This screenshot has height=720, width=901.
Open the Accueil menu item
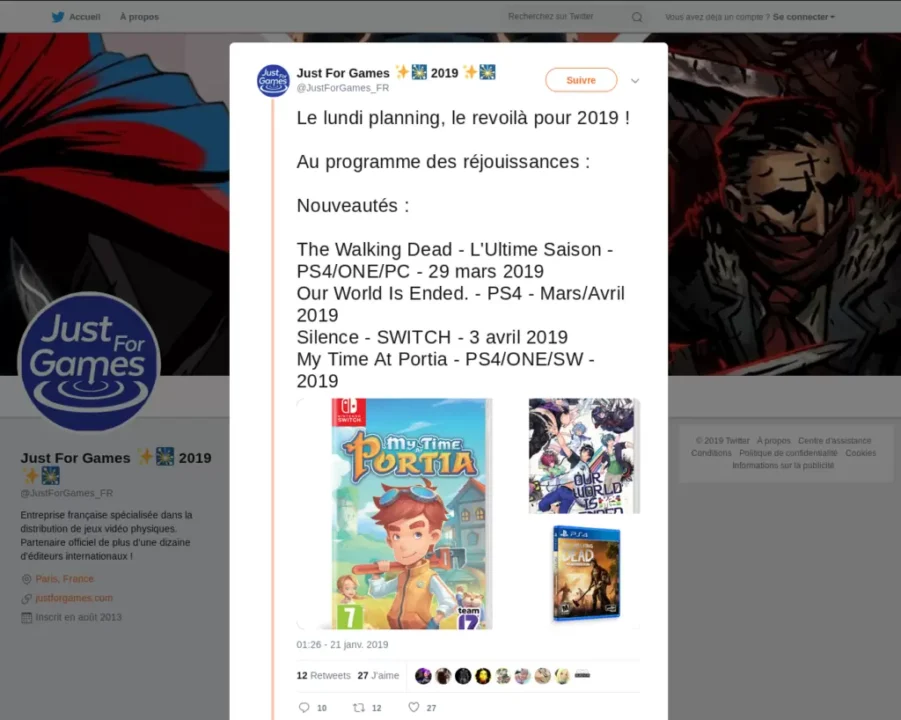(x=84, y=17)
